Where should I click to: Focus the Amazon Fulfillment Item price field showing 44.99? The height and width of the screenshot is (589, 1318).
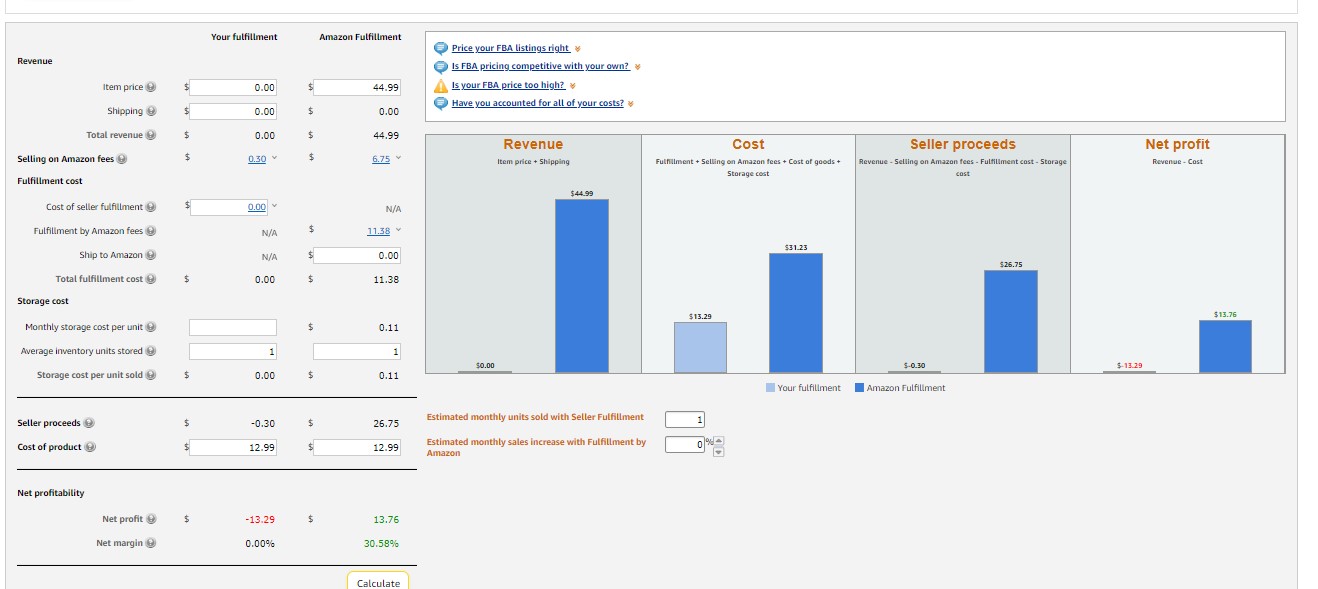coord(357,87)
